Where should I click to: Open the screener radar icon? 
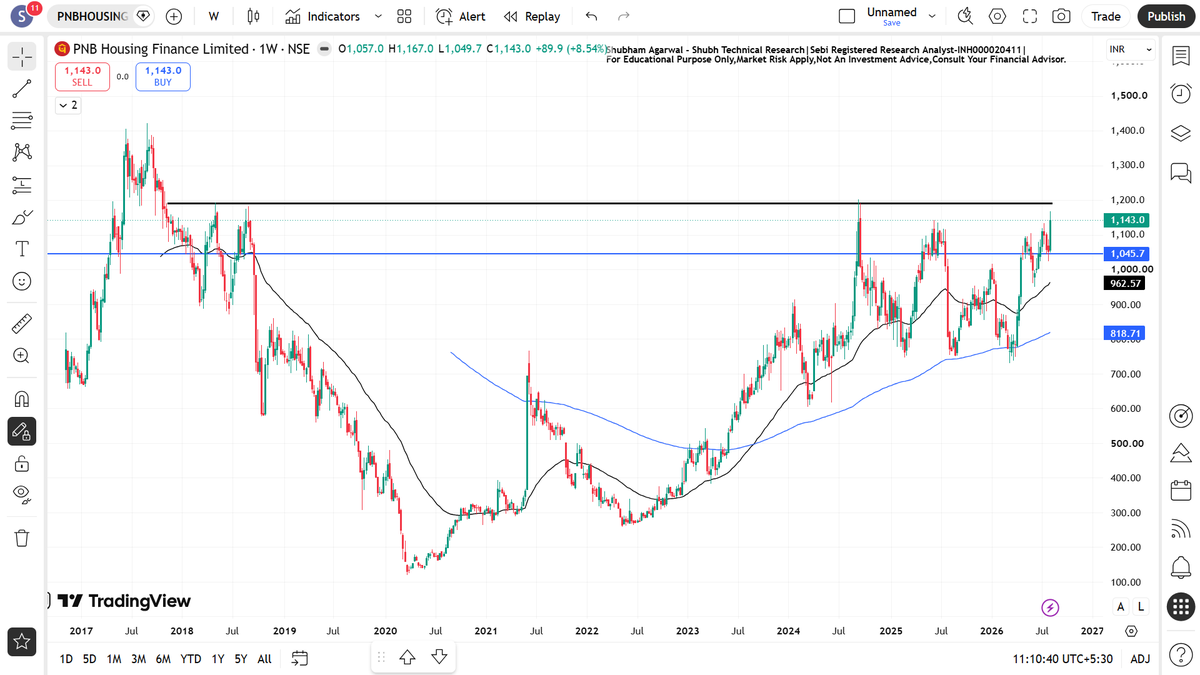[1180, 416]
